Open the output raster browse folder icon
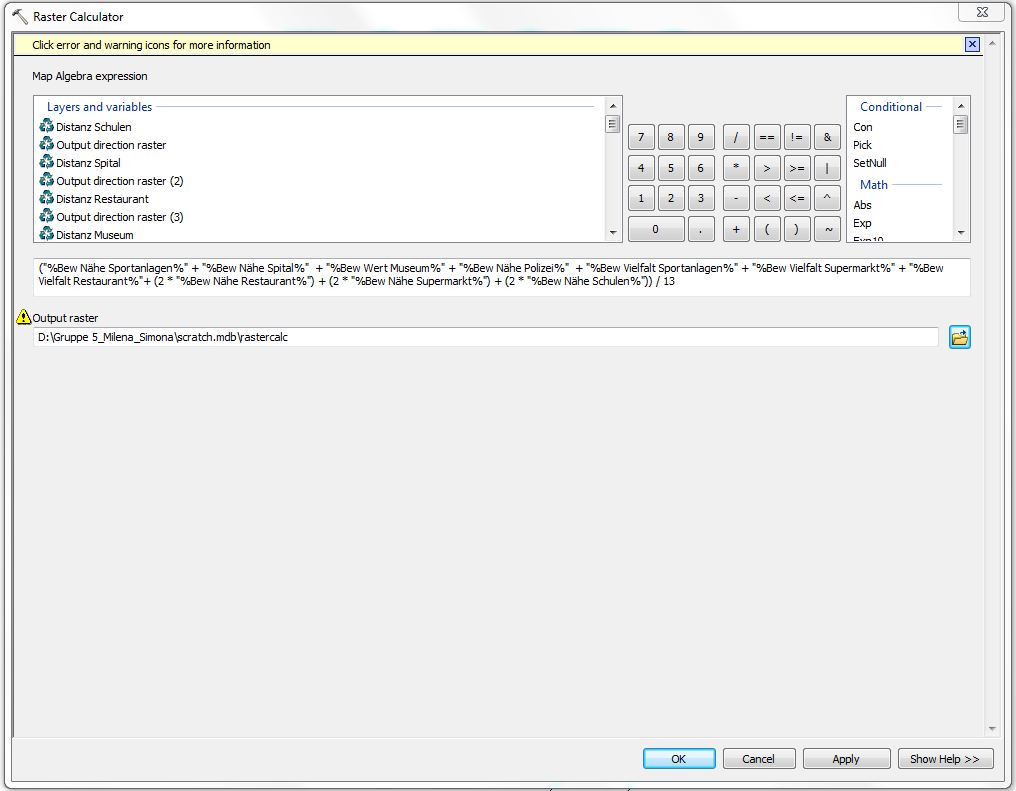The image size is (1016, 791). [x=959, y=337]
